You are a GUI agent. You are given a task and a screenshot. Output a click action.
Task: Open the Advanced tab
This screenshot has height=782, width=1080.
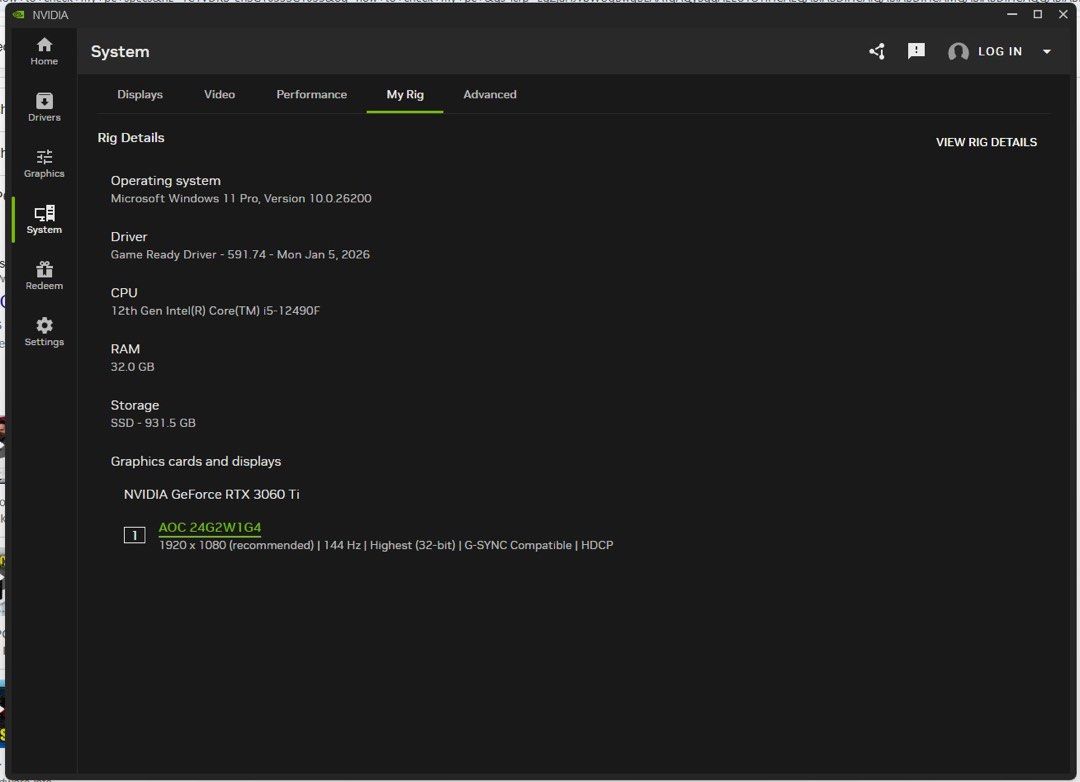pyautogui.click(x=490, y=94)
